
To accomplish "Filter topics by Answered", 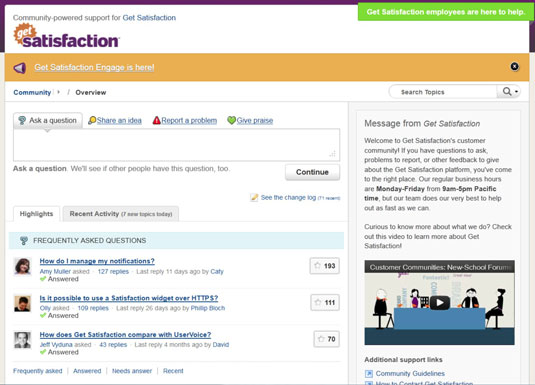I will [x=87, y=371].
